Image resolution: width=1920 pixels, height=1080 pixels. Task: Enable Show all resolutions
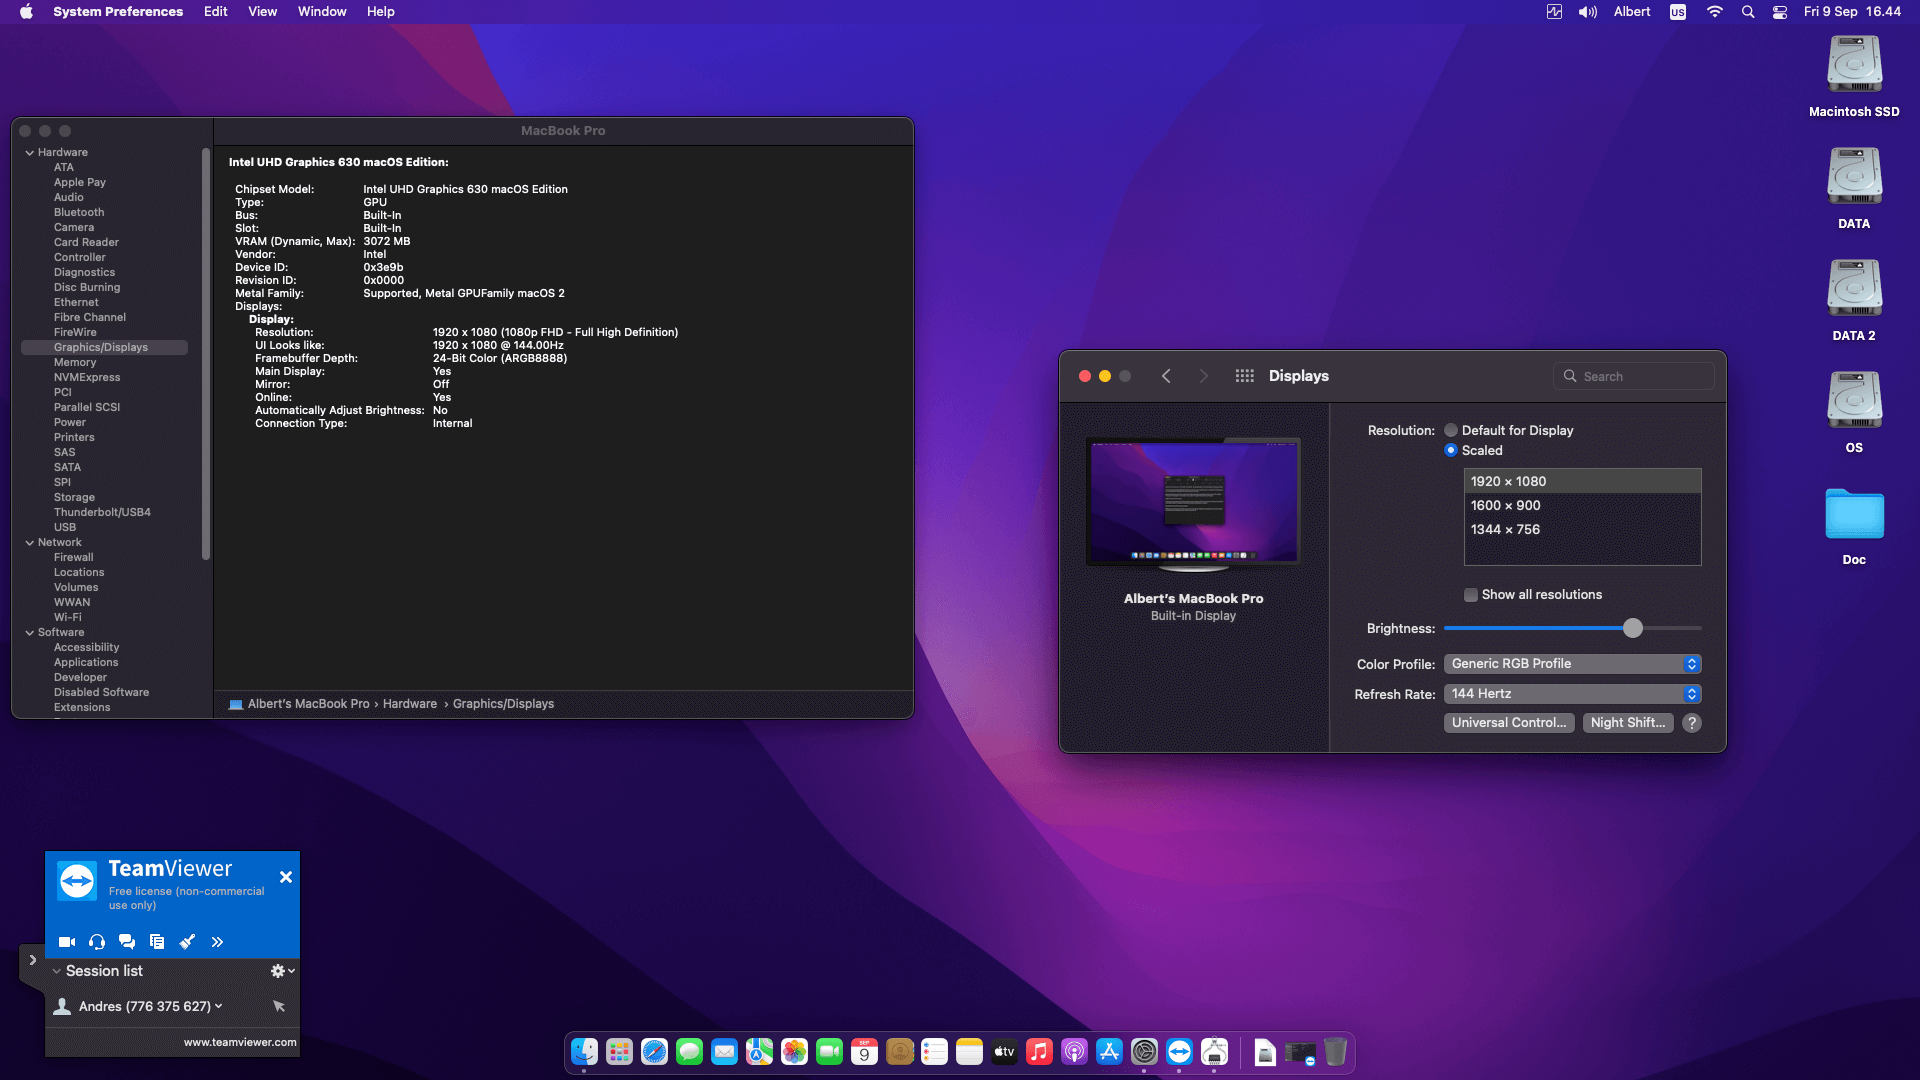pos(1470,594)
